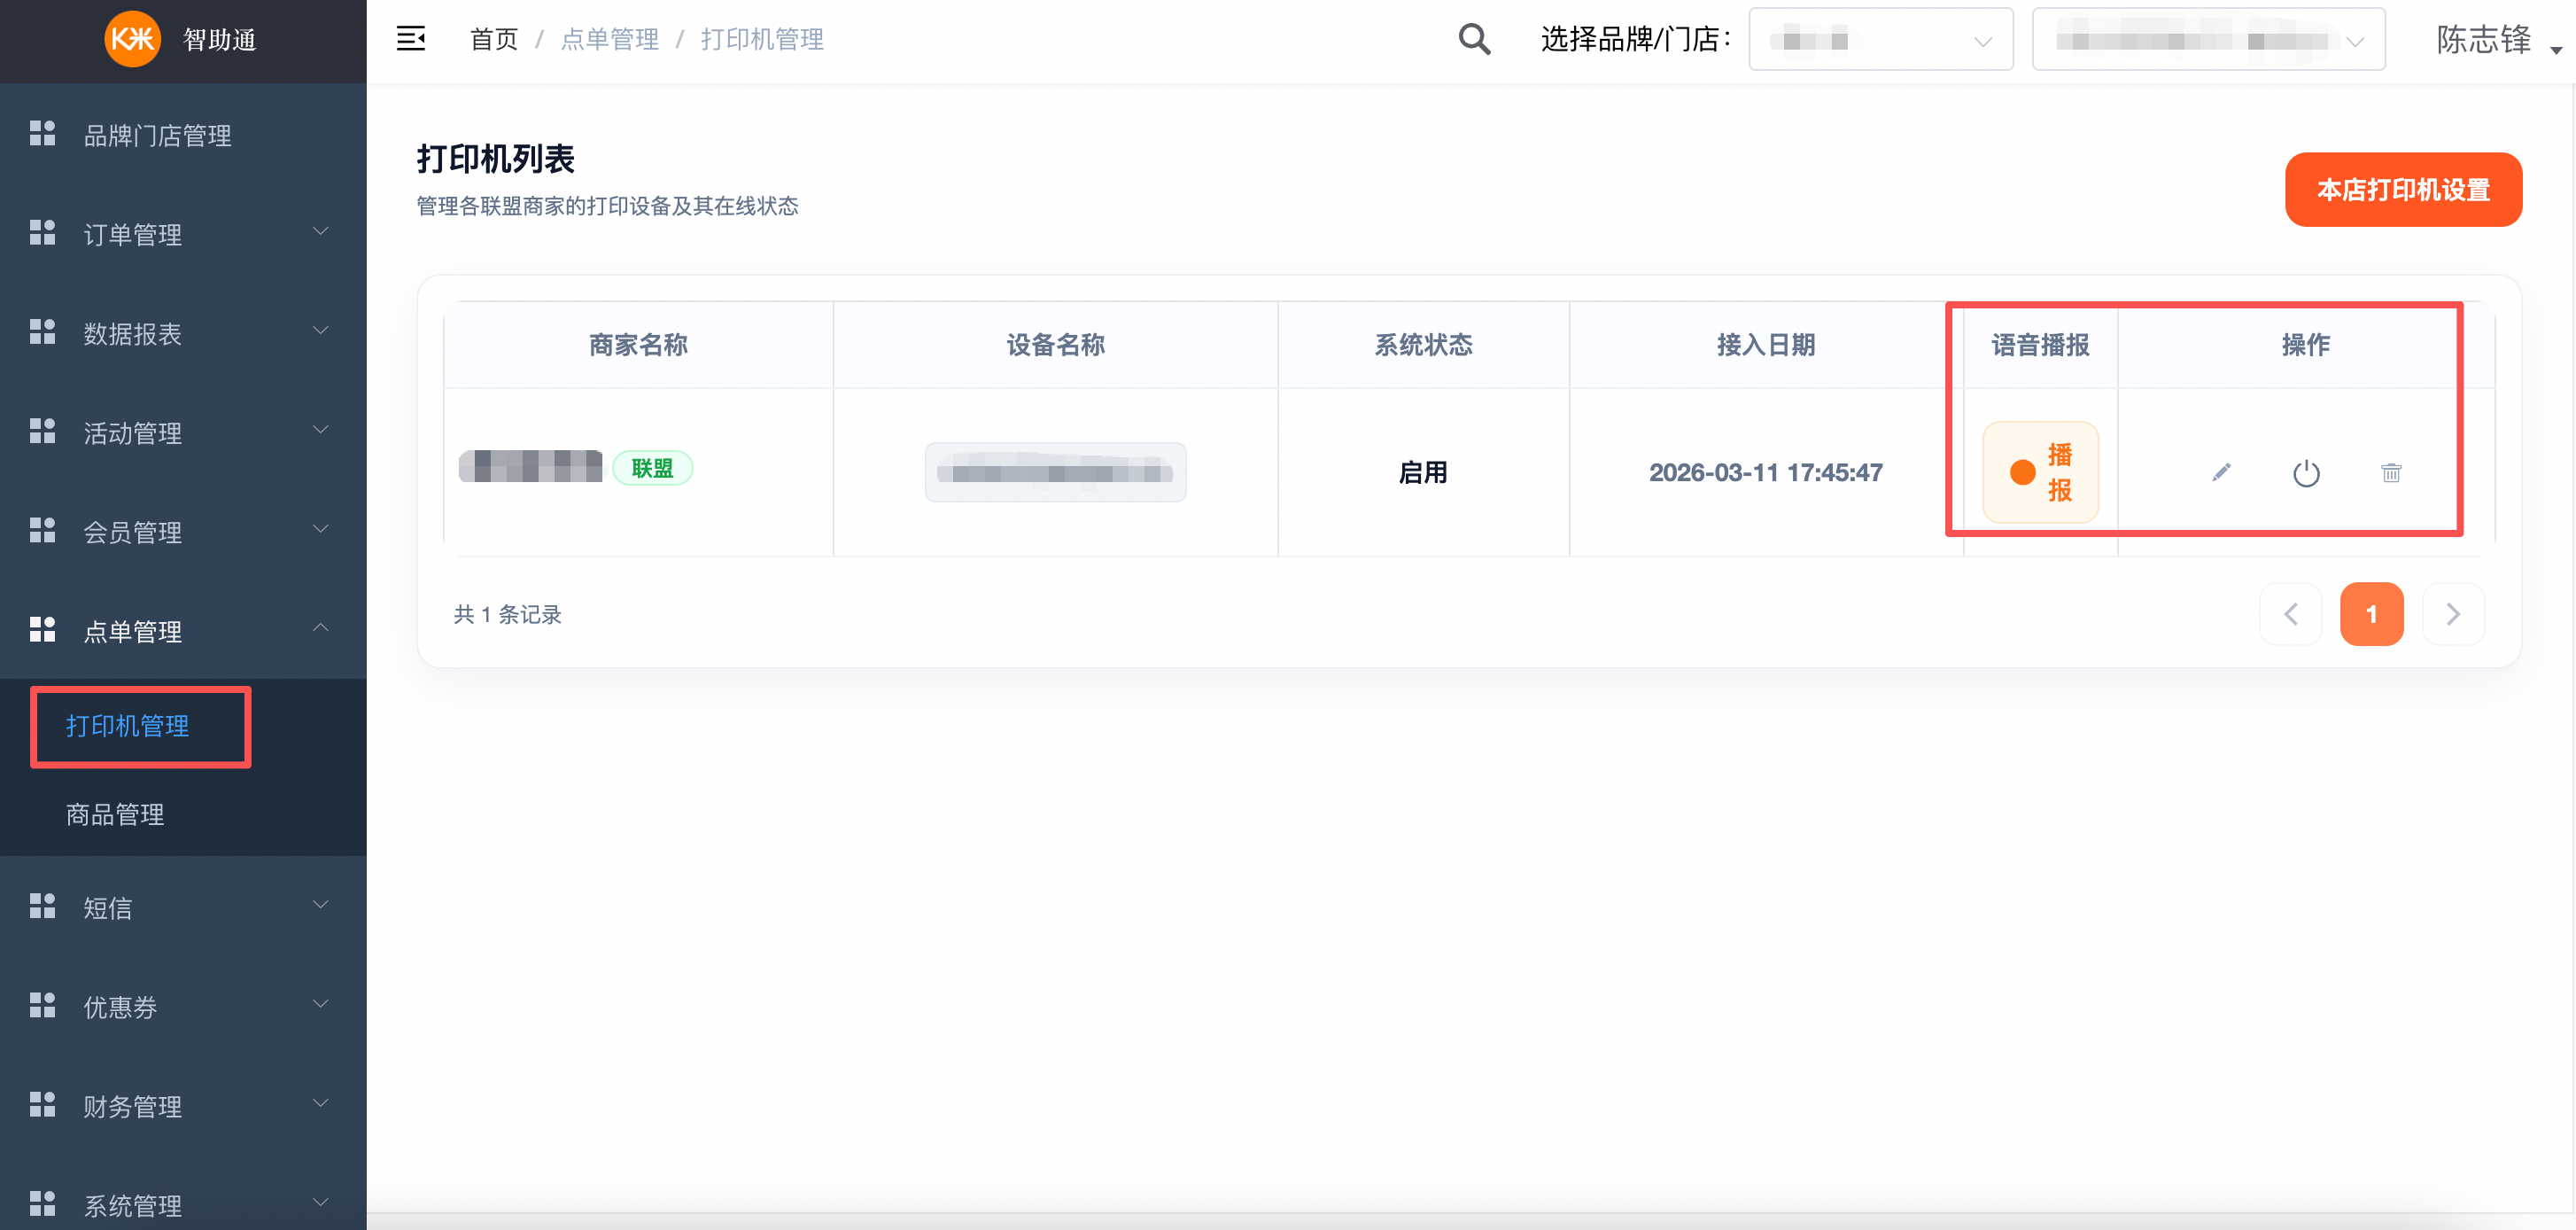Click the 短信 grid icon

(x=42, y=906)
